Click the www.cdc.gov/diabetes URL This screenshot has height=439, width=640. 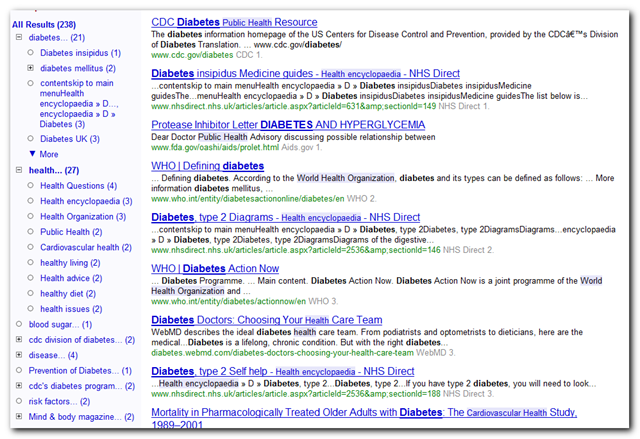[x=192, y=55]
